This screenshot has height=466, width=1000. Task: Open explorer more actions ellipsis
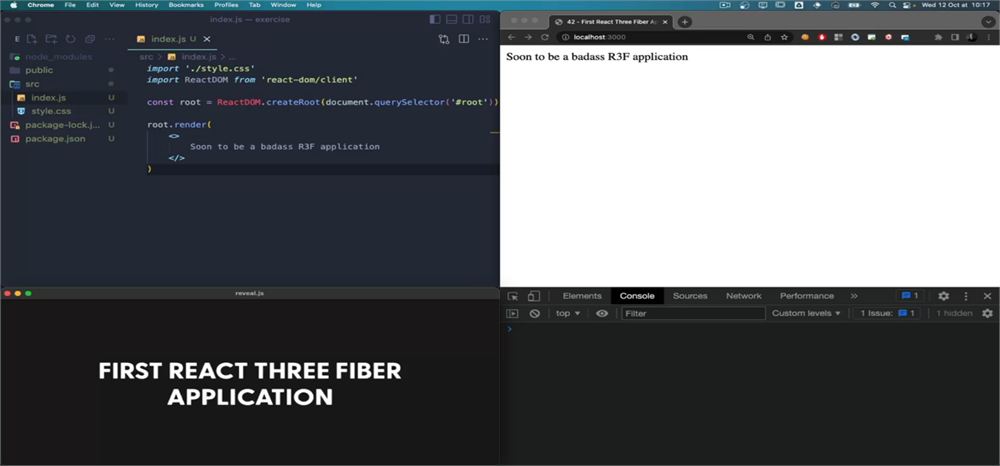click(x=110, y=39)
